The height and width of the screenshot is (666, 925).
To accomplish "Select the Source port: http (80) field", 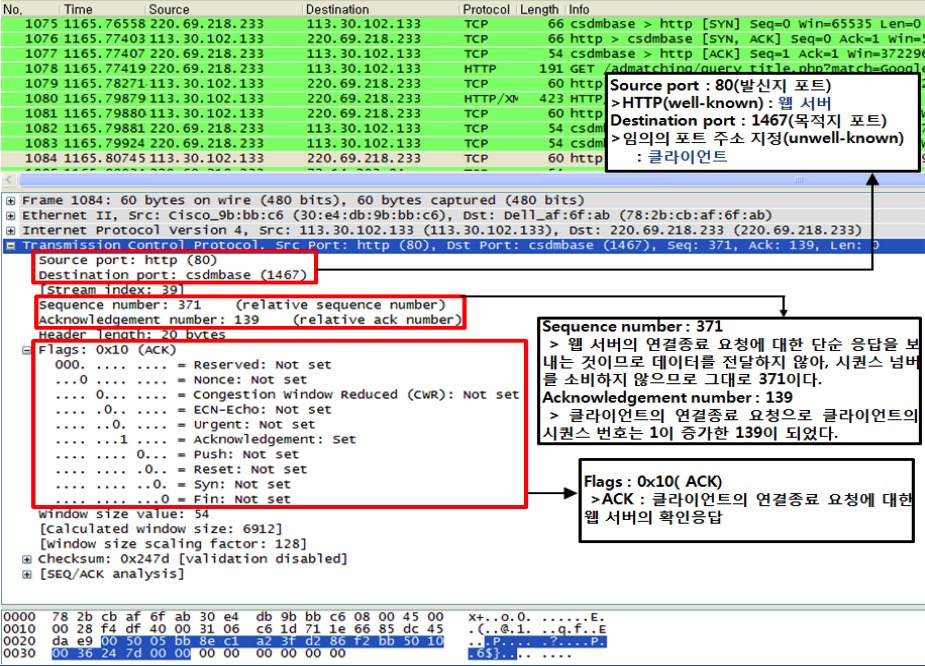I will 128,260.
